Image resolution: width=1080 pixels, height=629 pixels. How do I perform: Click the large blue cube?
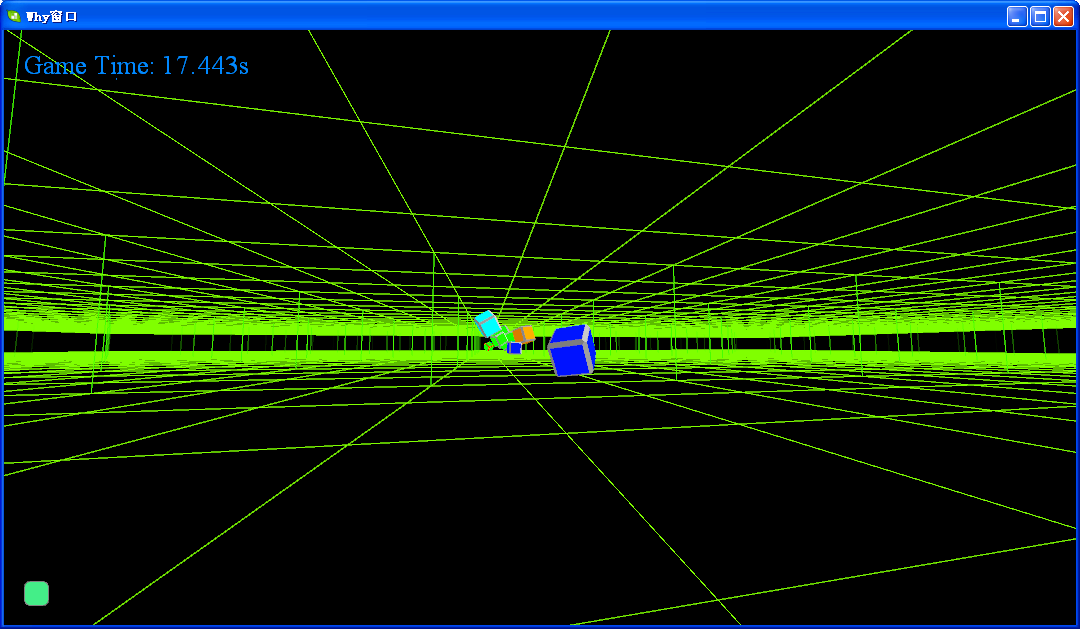(x=572, y=350)
